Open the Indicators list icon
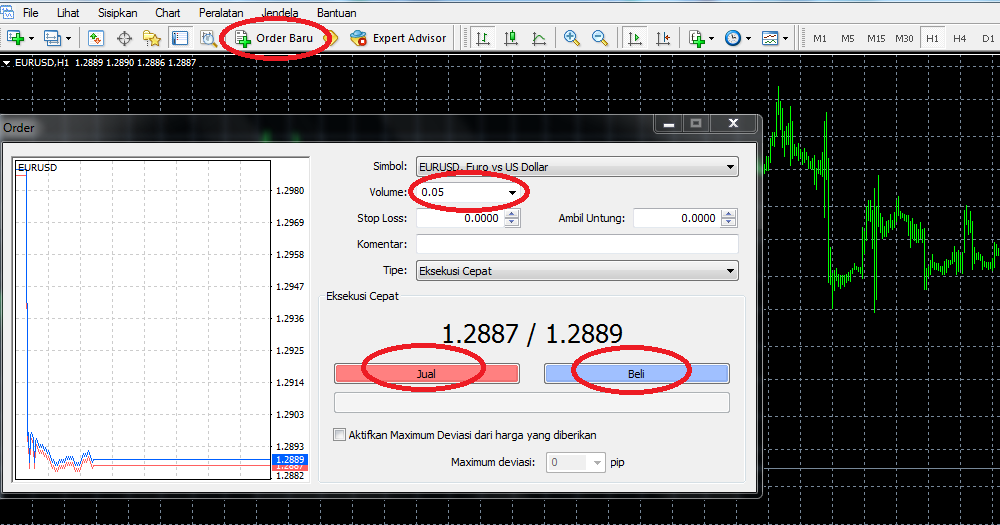Screen dimensions: 1000x525 pos(696,38)
